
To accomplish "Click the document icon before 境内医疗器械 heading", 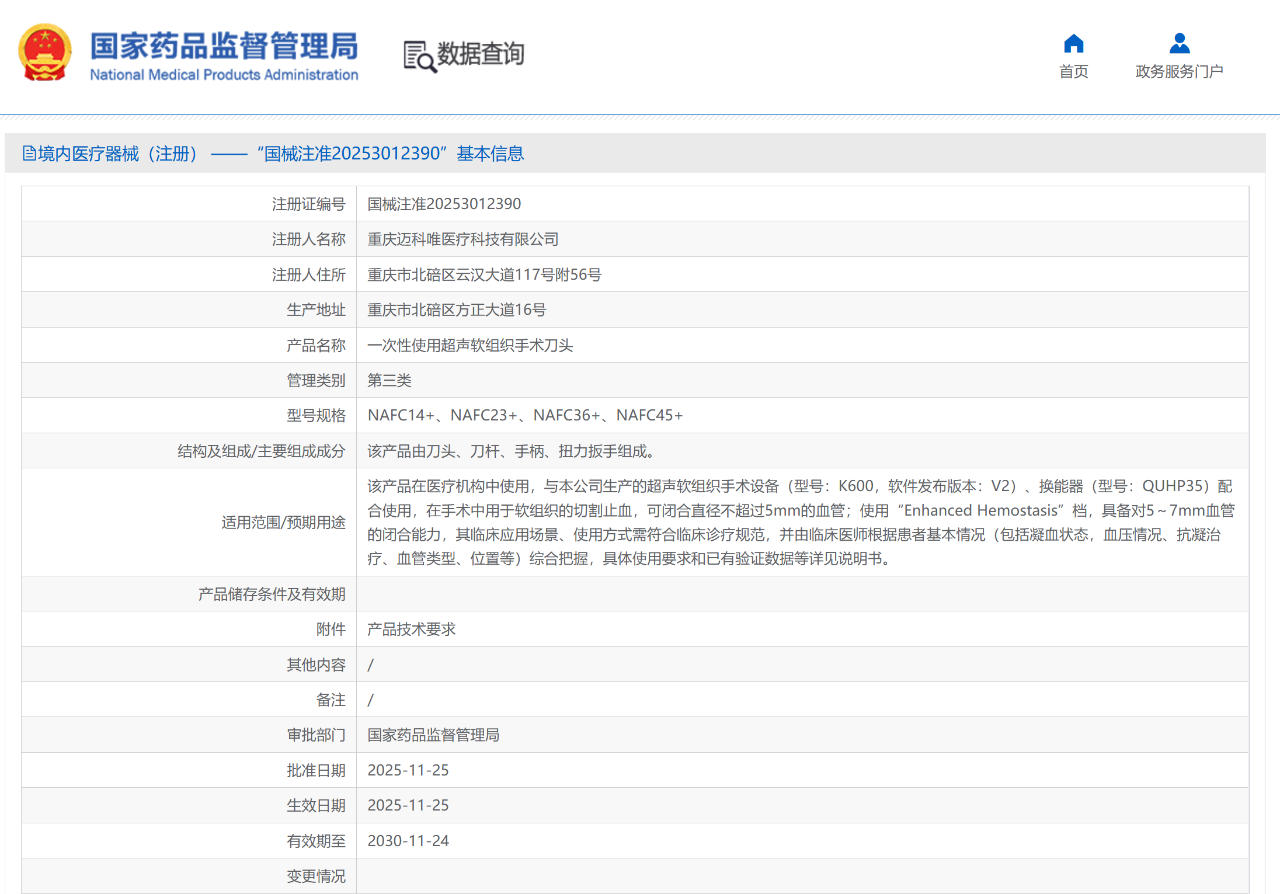I will [x=29, y=153].
